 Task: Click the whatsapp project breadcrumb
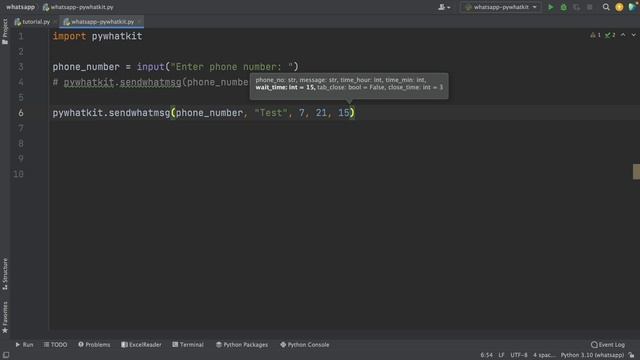[x=20, y=7]
